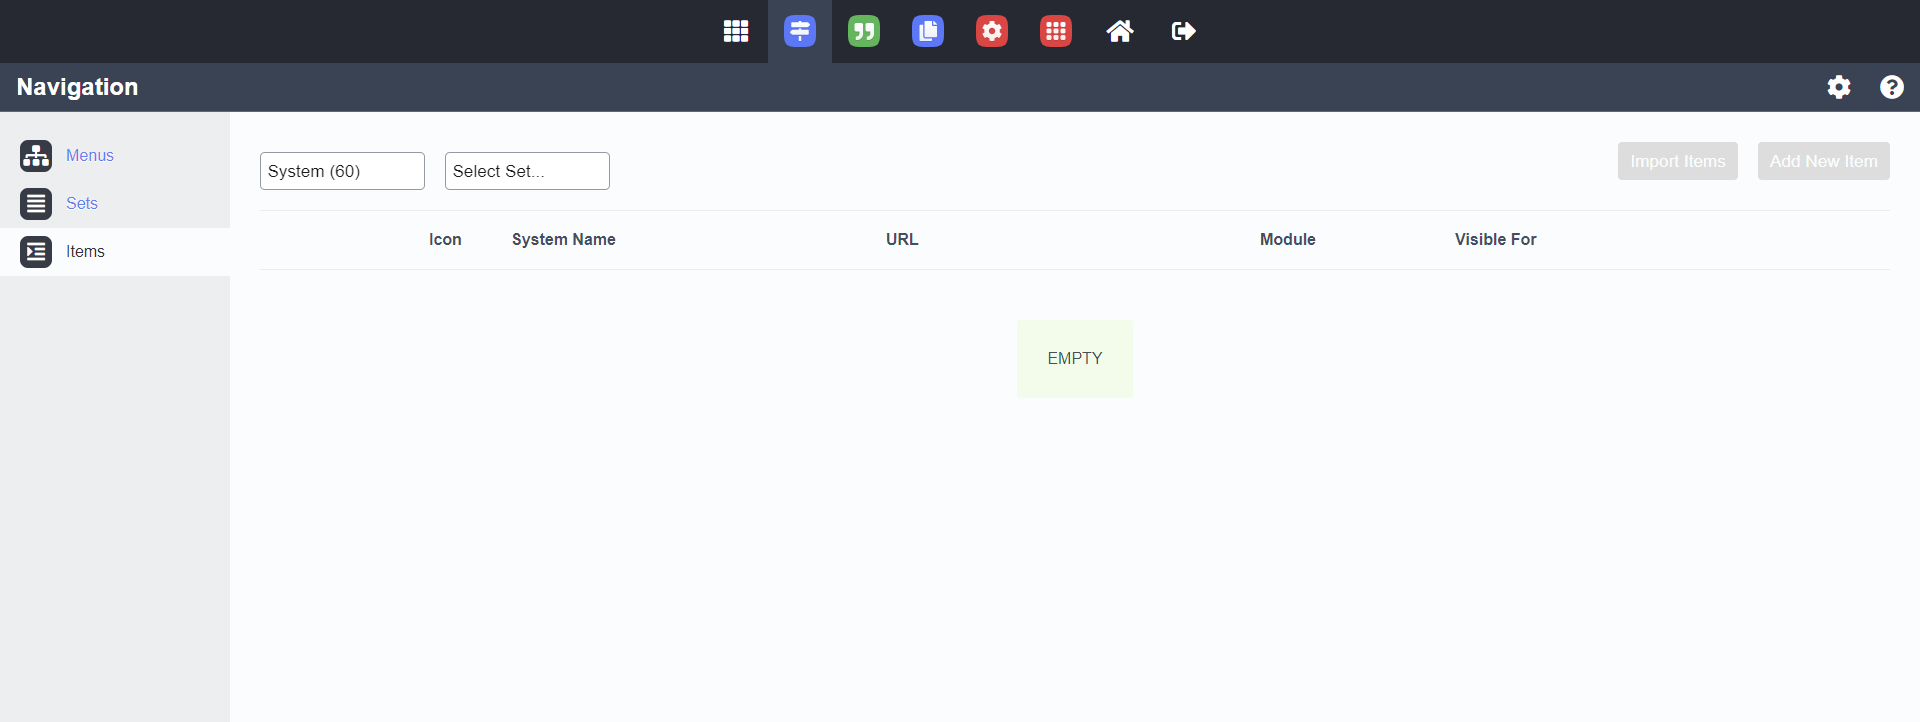Open the blue pages copy icon
The width and height of the screenshot is (1920, 722).
[928, 31]
